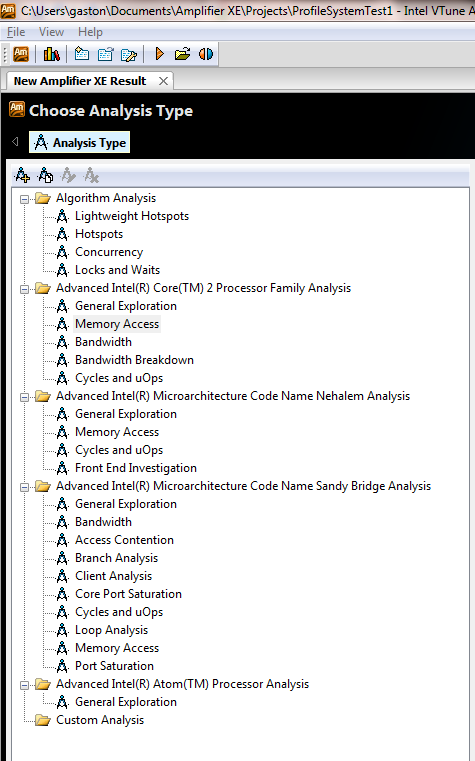Open the Help menu
The width and height of the screenshot is (475, 761).
click(x=90, y=32)
